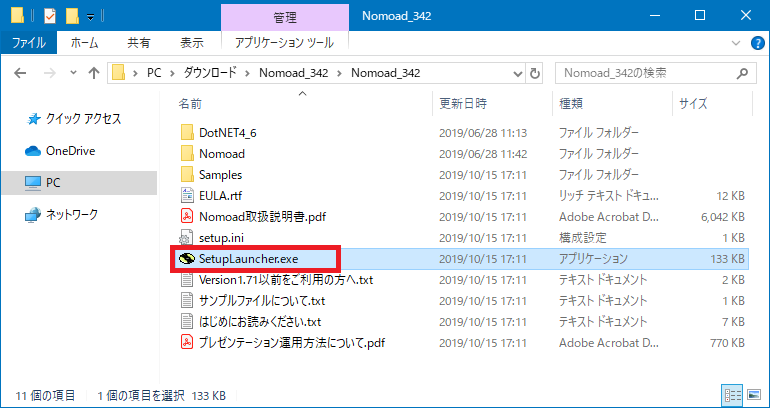Click the setup.ini gear file icon

(187, 238)
